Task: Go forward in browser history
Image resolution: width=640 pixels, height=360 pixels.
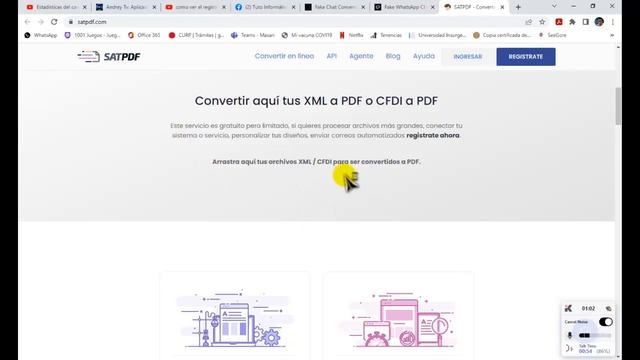Action: pyautogui.click(x=40, y=22)
